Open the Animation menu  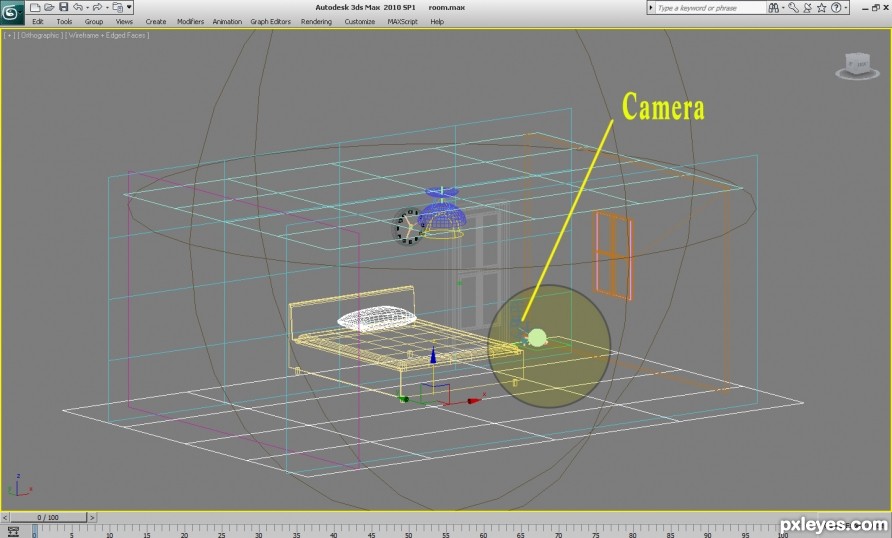coord(227,22)
